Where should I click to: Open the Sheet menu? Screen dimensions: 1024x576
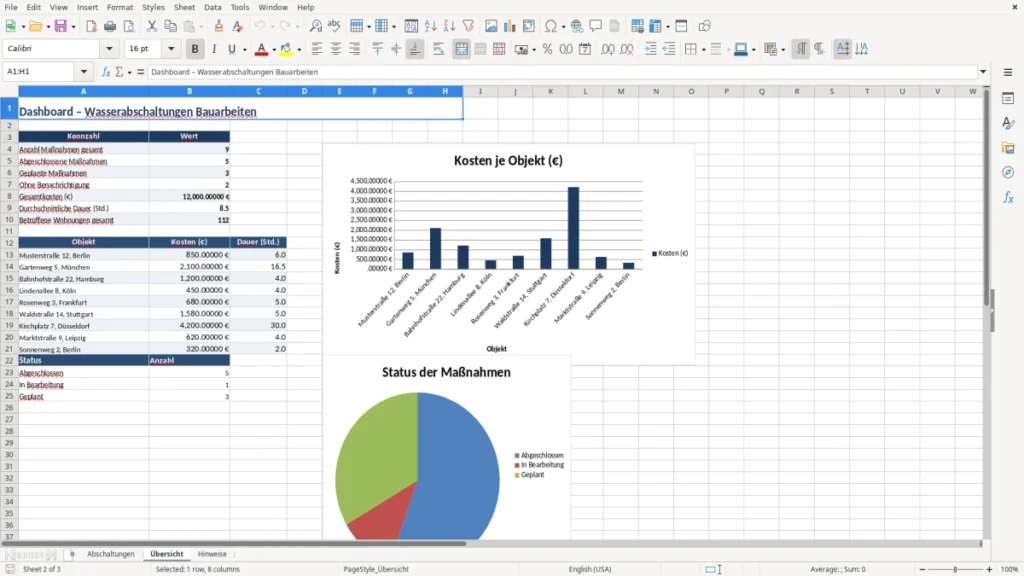[184, 7]
